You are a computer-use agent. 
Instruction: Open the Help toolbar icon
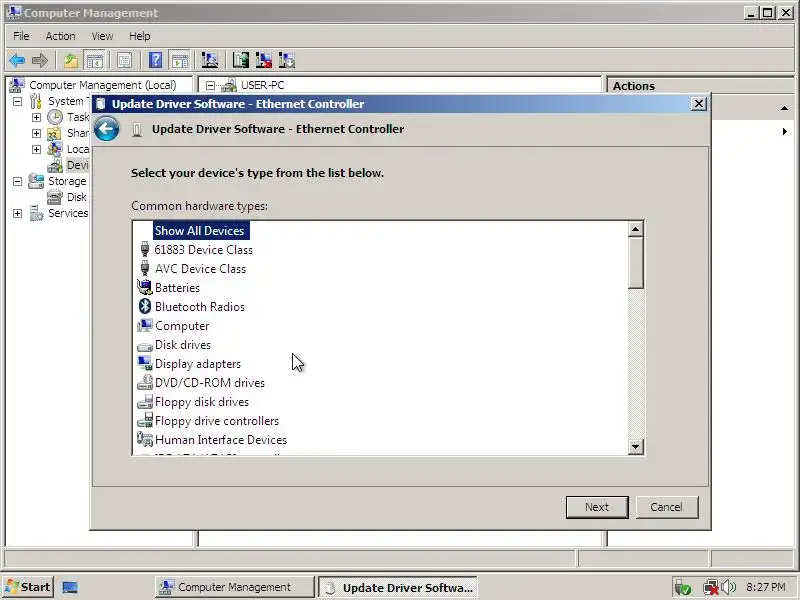click(156, 61)
